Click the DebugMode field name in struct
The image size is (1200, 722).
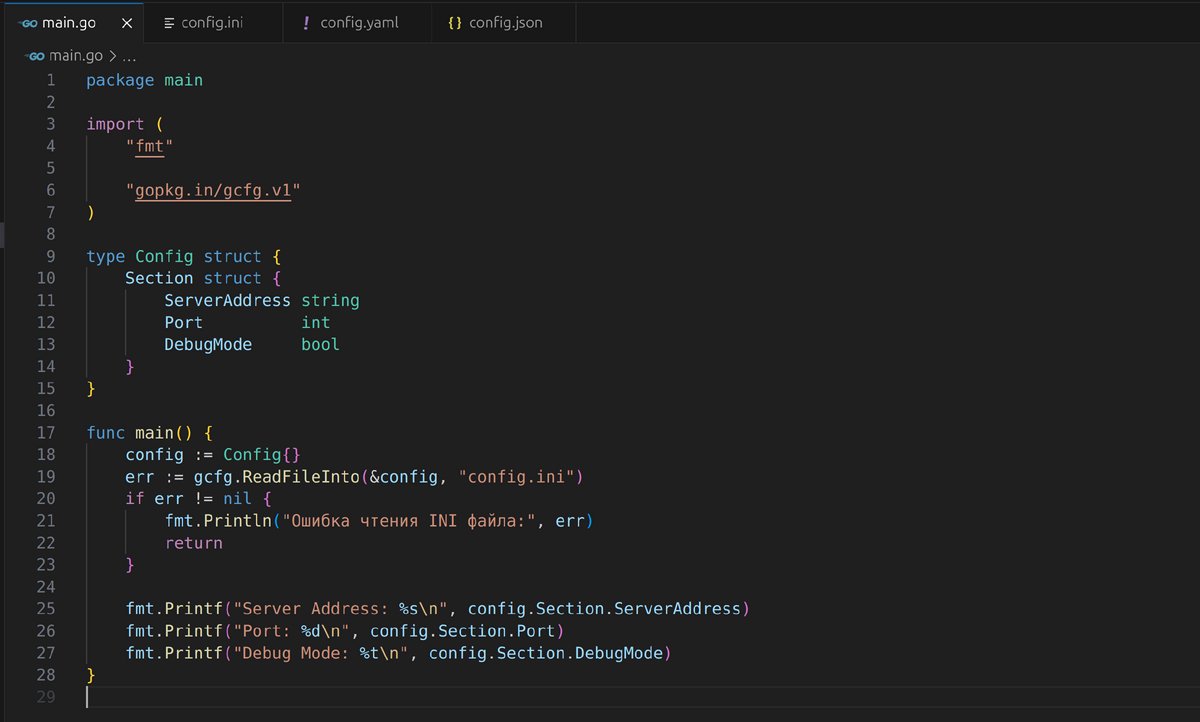click(x=208, y=344)
